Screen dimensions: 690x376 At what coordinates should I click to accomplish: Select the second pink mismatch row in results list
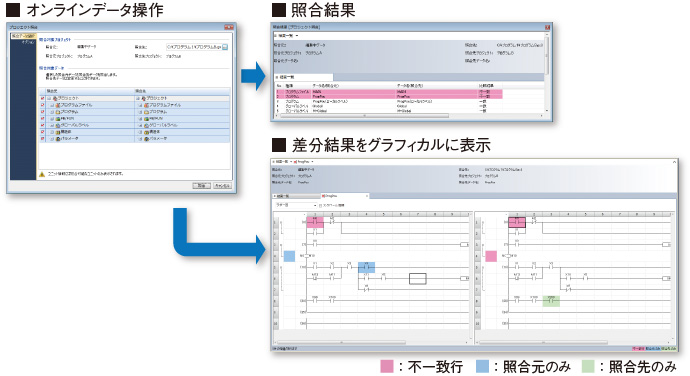point(389,96)
